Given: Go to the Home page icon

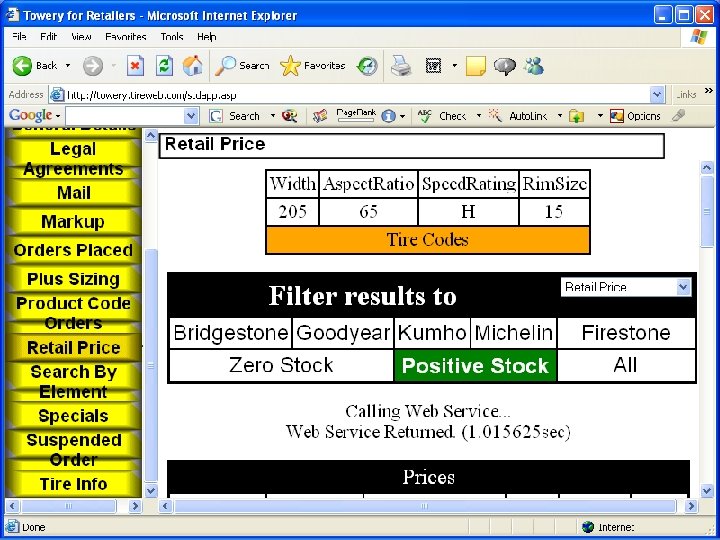Looking at the screenshot, I should coord(193,66).
